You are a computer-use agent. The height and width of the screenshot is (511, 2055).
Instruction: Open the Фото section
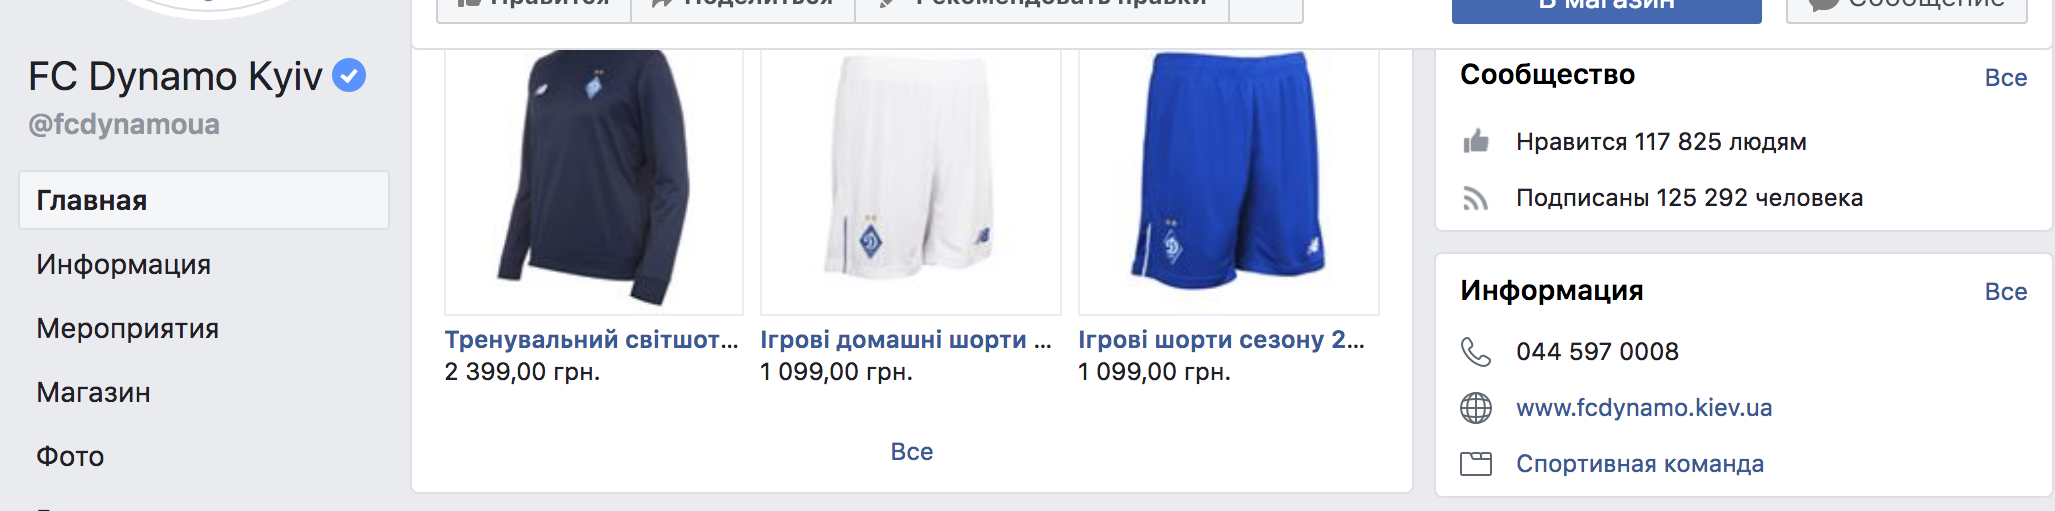[70, 456]
